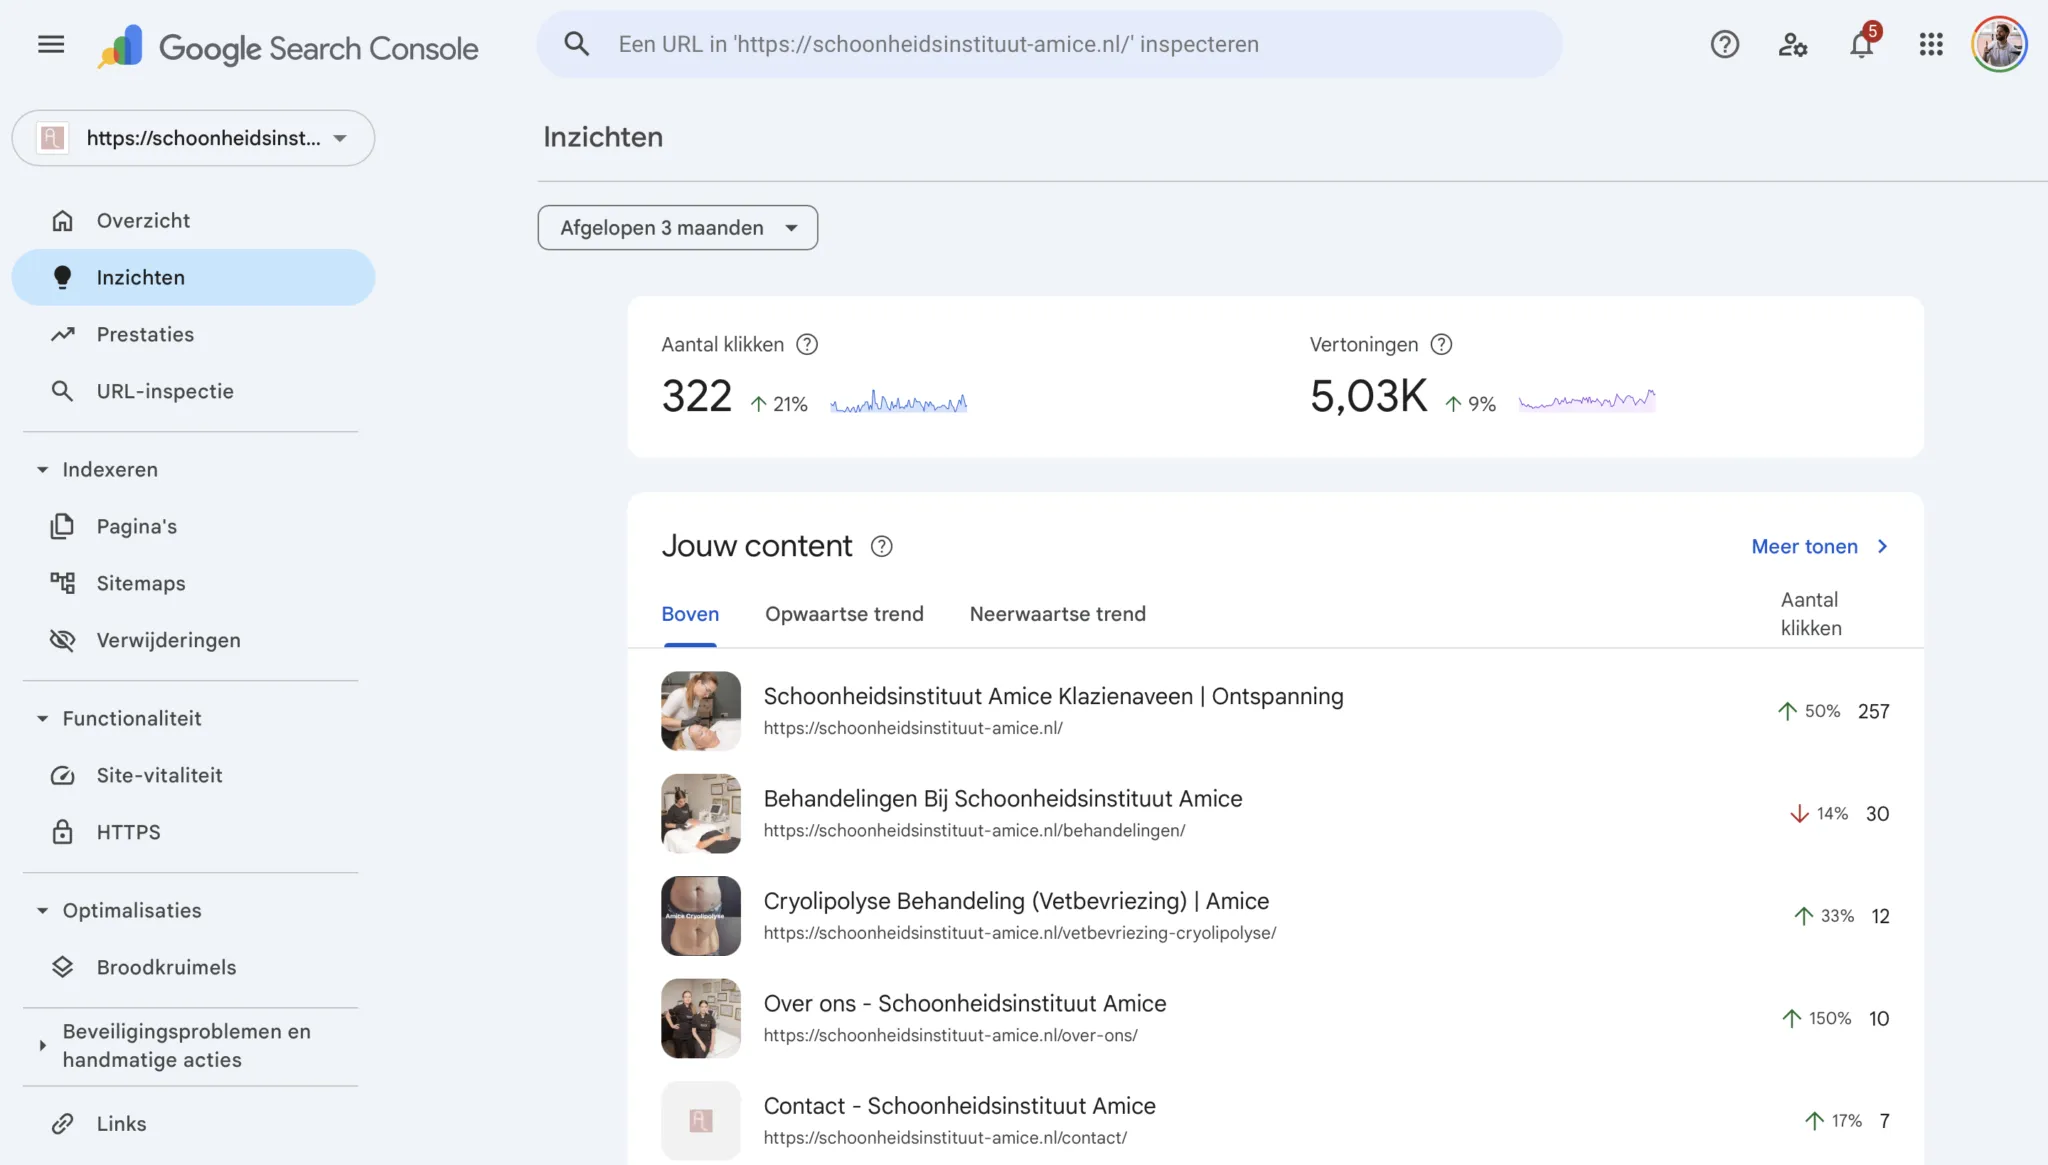Open Sitemaps page

[x=193, y=583]
